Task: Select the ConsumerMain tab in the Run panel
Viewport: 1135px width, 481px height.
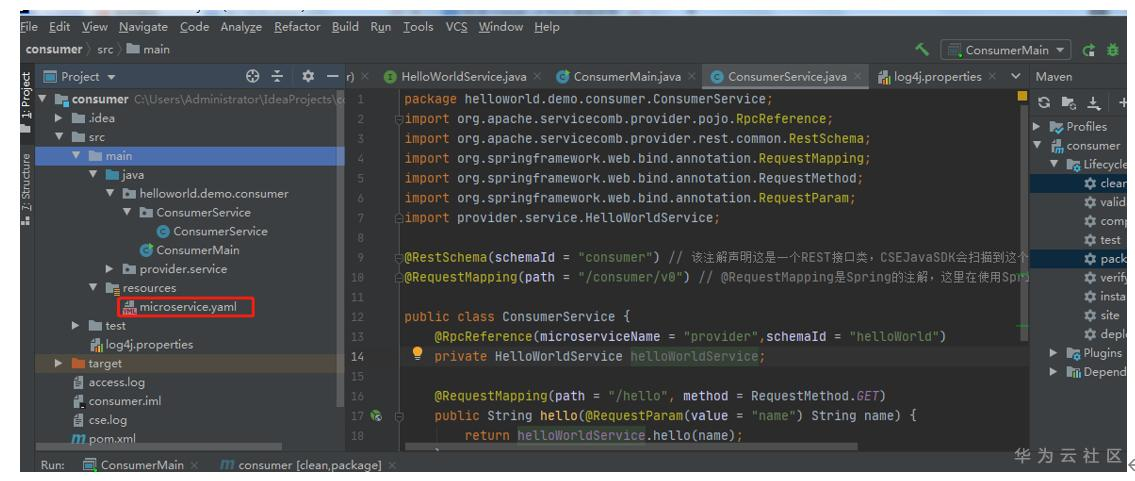Action: (142, 465)
